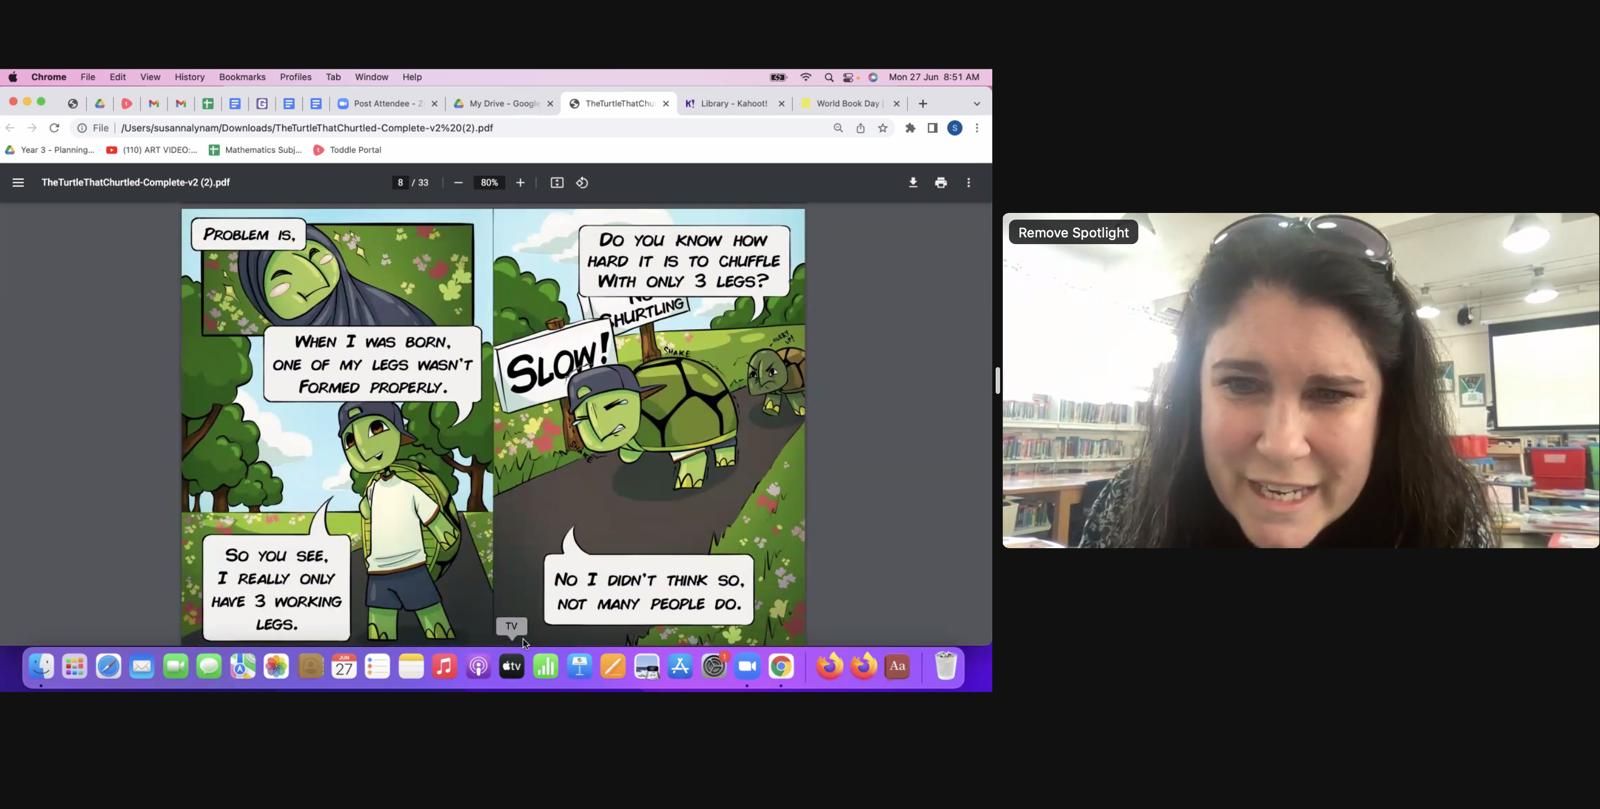Open the Toddle Portal bookmark
This screenshot has height=809, width=1600.
pos(347,150)
